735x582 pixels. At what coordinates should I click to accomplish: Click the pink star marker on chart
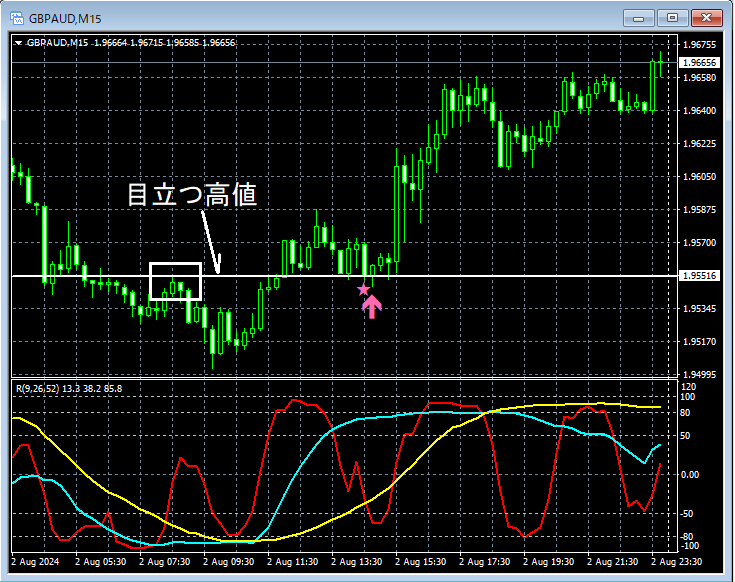pos(363,290)
